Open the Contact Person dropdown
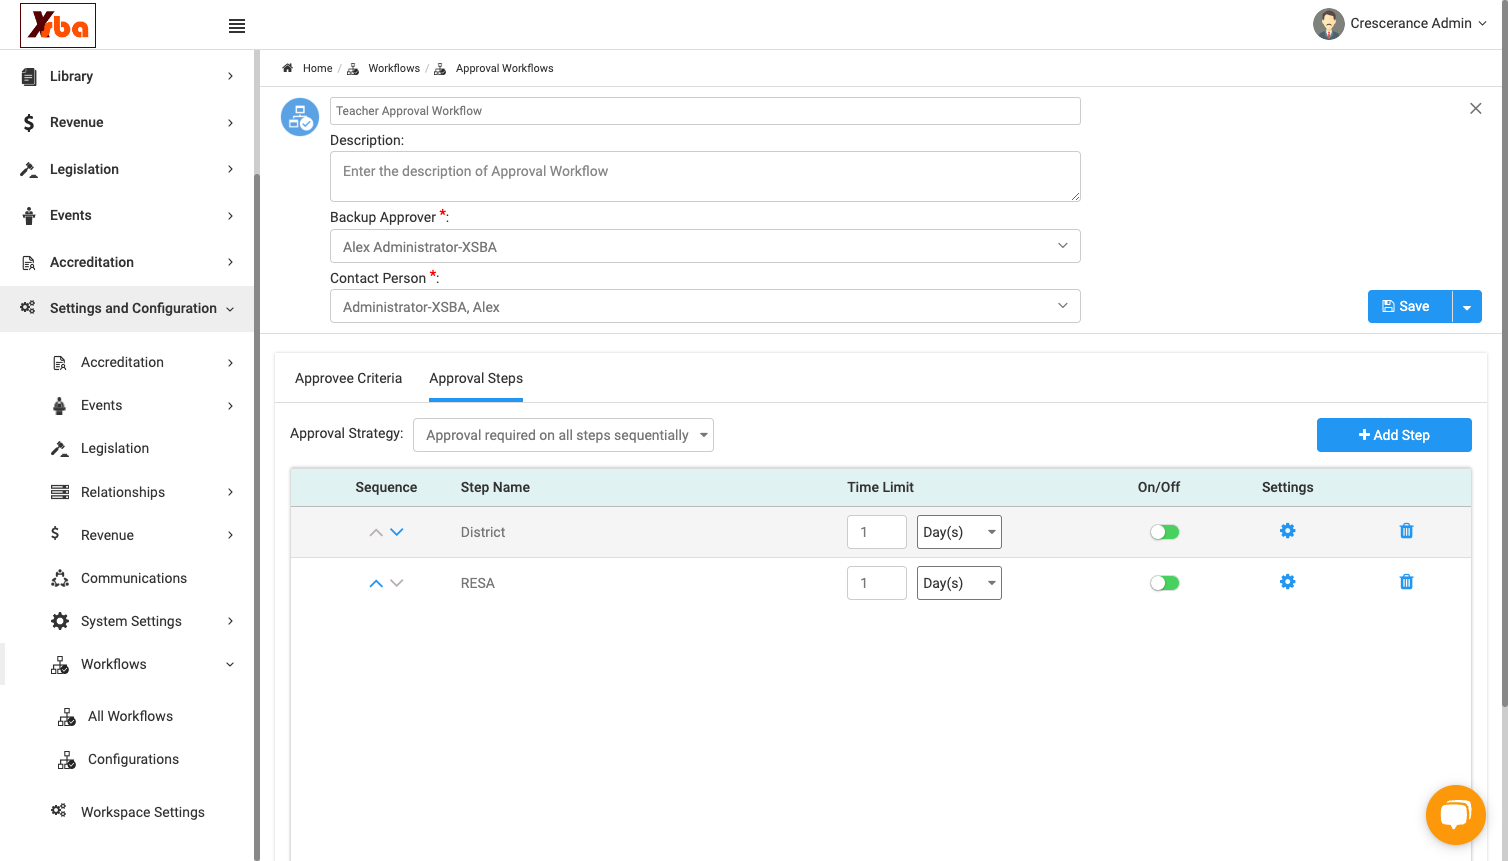1508x861 pixels. pos(705,306)
